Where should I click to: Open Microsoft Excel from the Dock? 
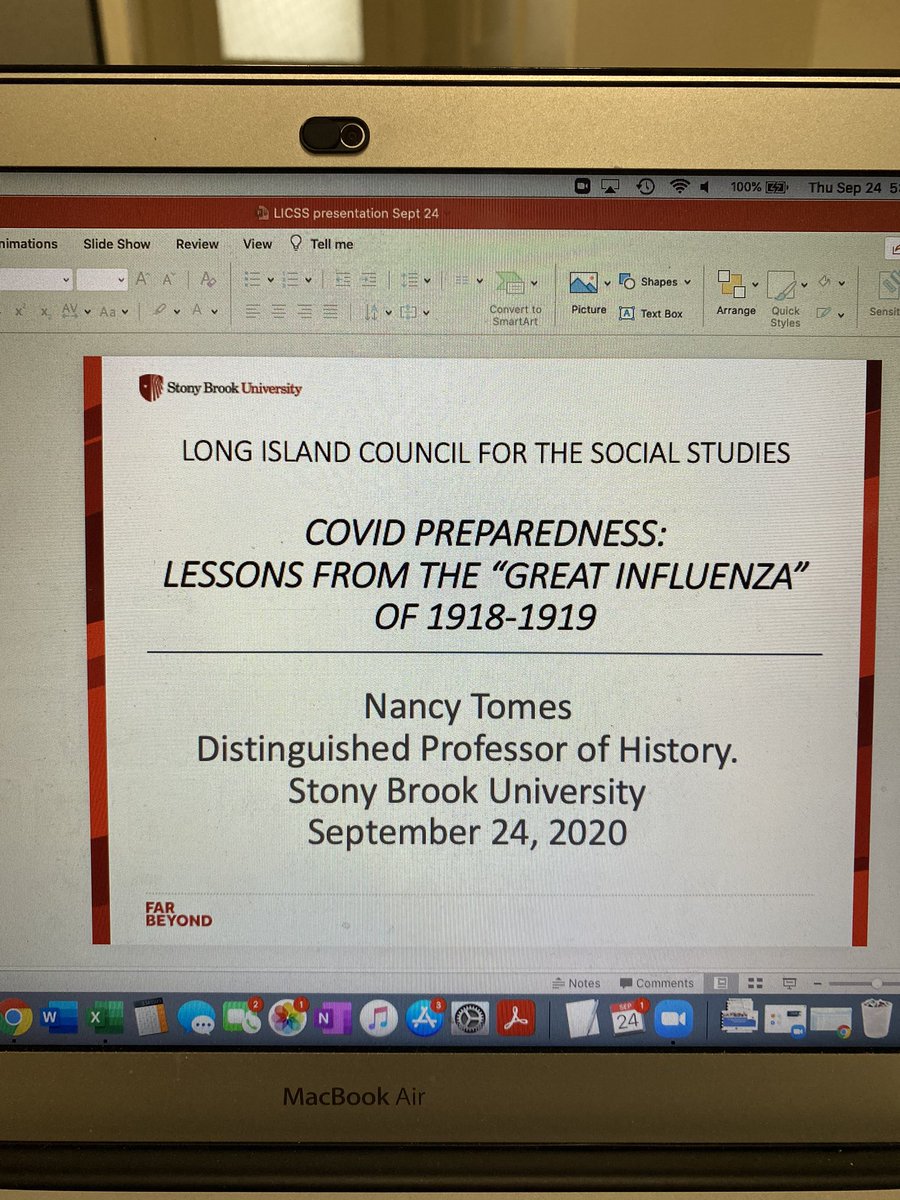(105, 1018)
